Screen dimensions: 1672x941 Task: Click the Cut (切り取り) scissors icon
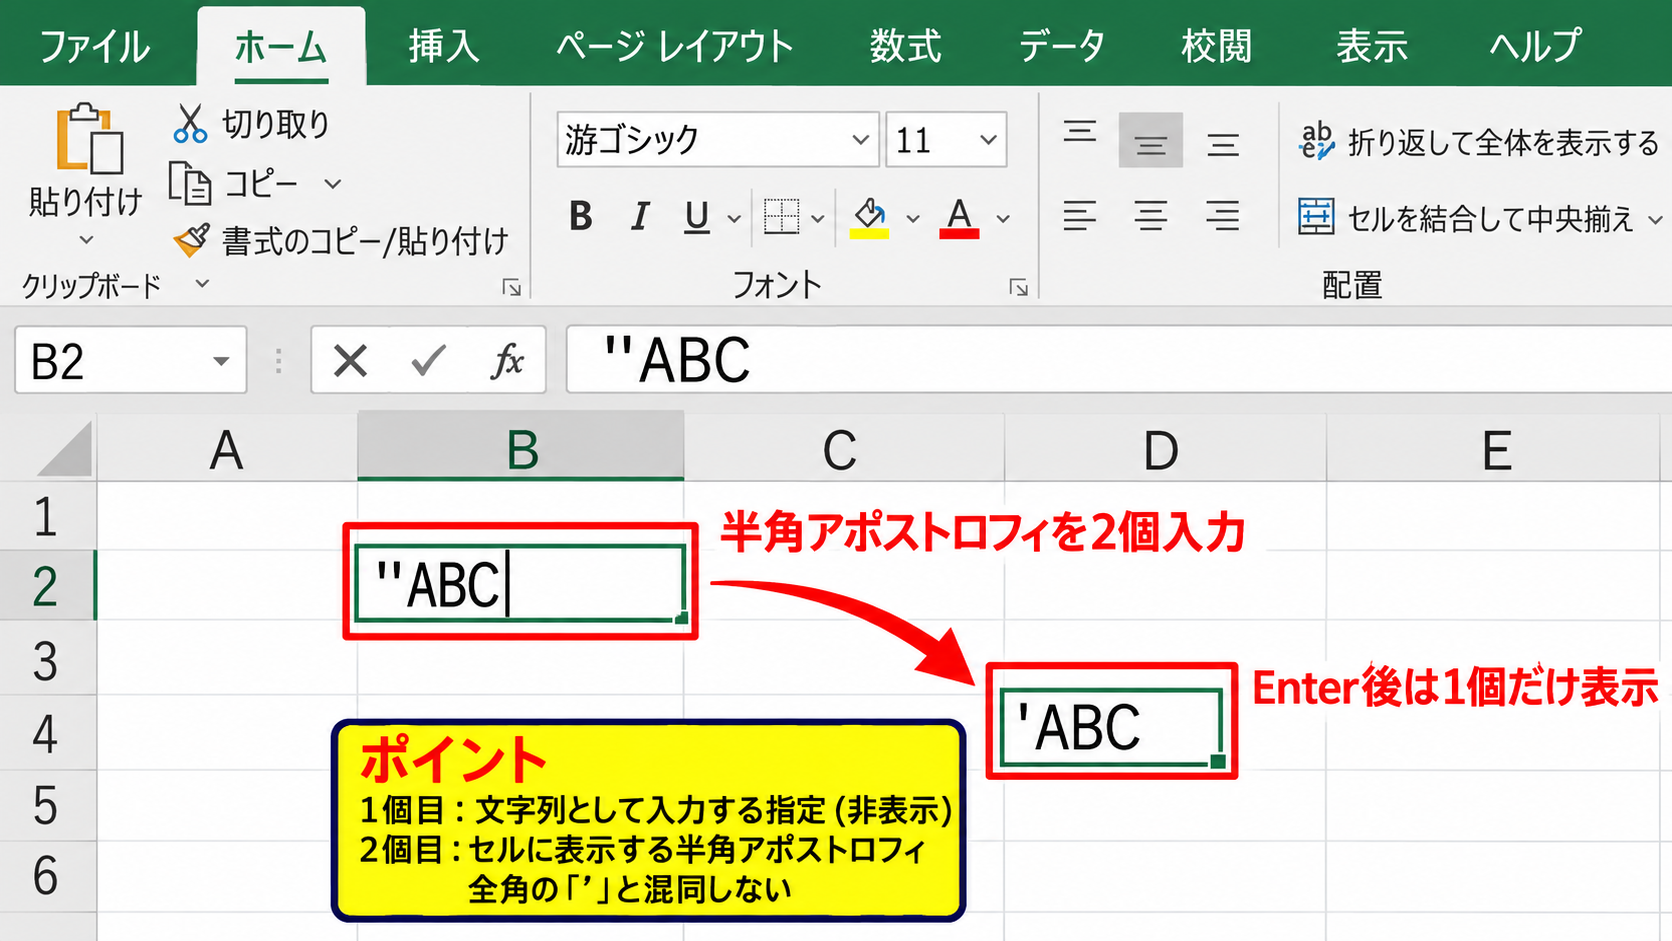(x=190, y=124)
